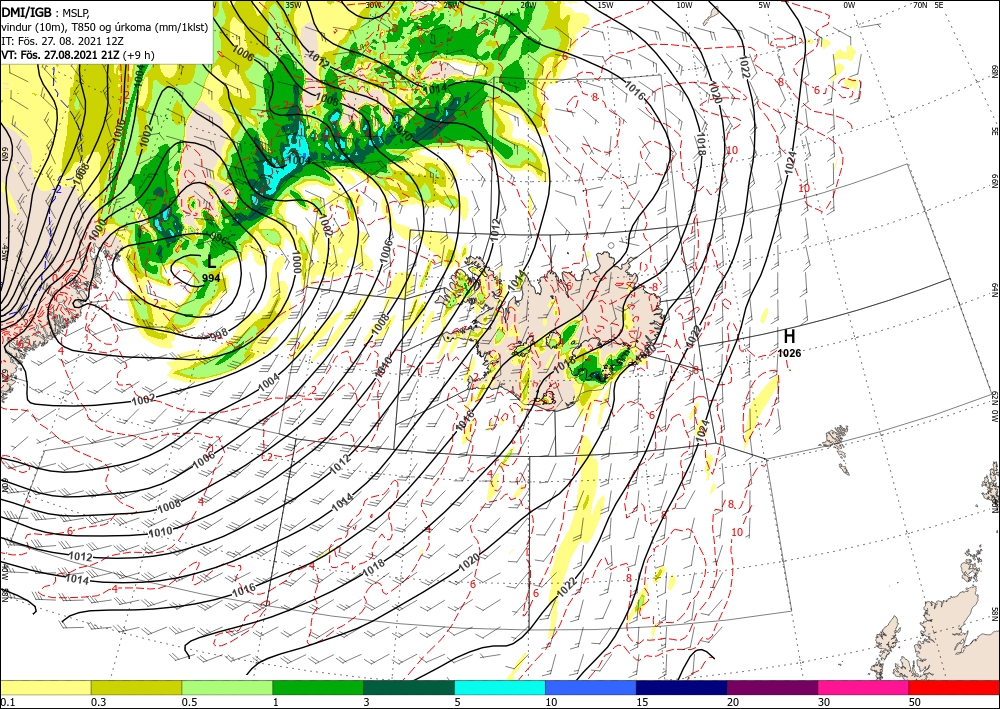Image resolution: width=1000 pixels, height=709 pixels.
Task: Click the '5W' longitude label
Action: click(x=765, y=5)
